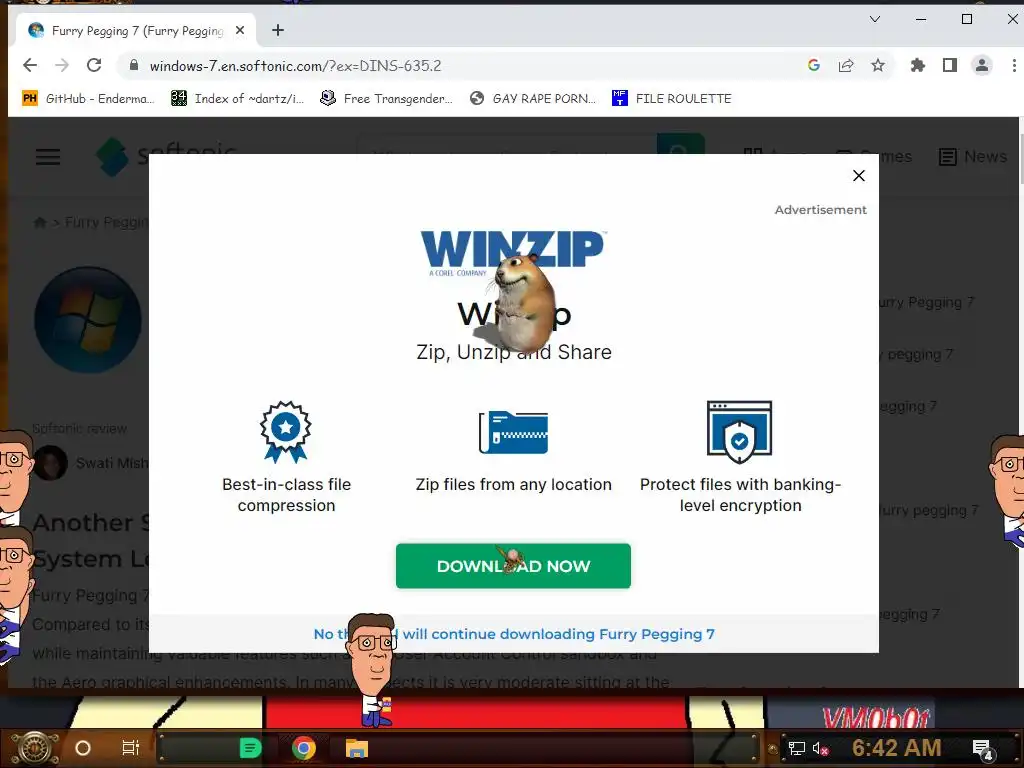This screenshot has height=768, width=1024.
Task: Open the Windows Start button
Action: (35, 748)
